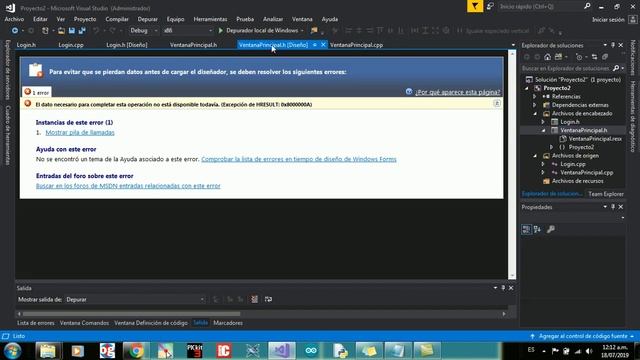The width and height of the screenshot is (640, 360).
Task: Open the x86 platform dropdown
Action: 188,31
